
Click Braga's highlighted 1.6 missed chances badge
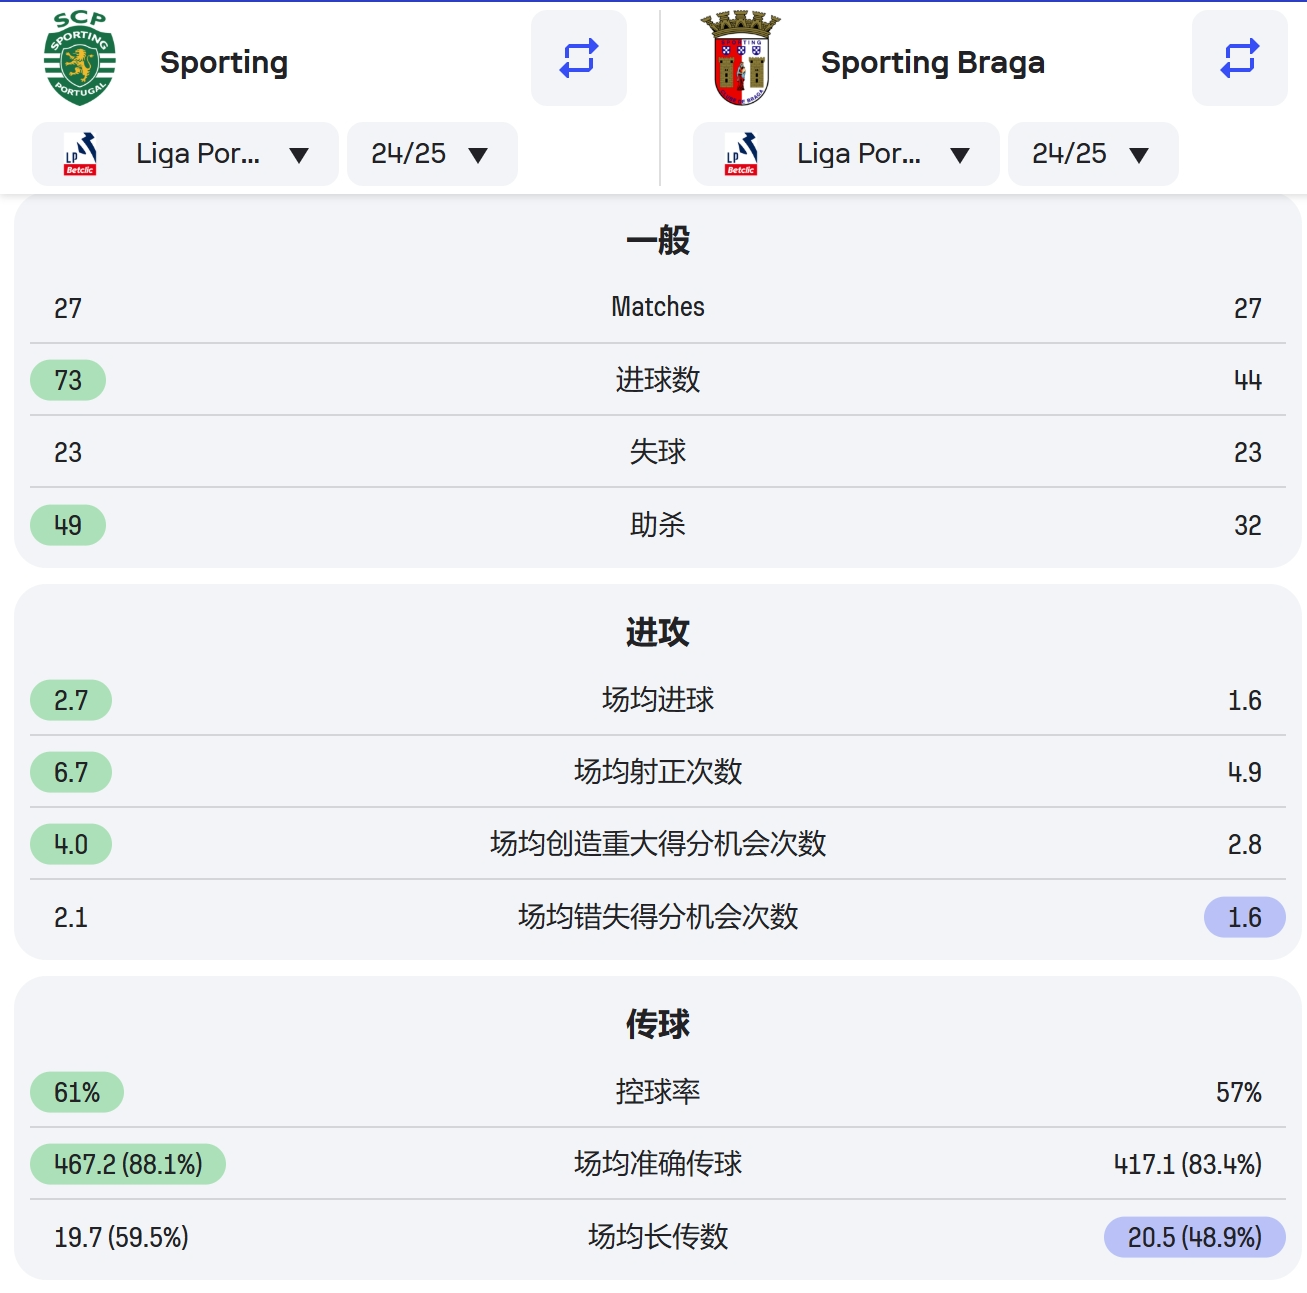tap(1244, 917)
